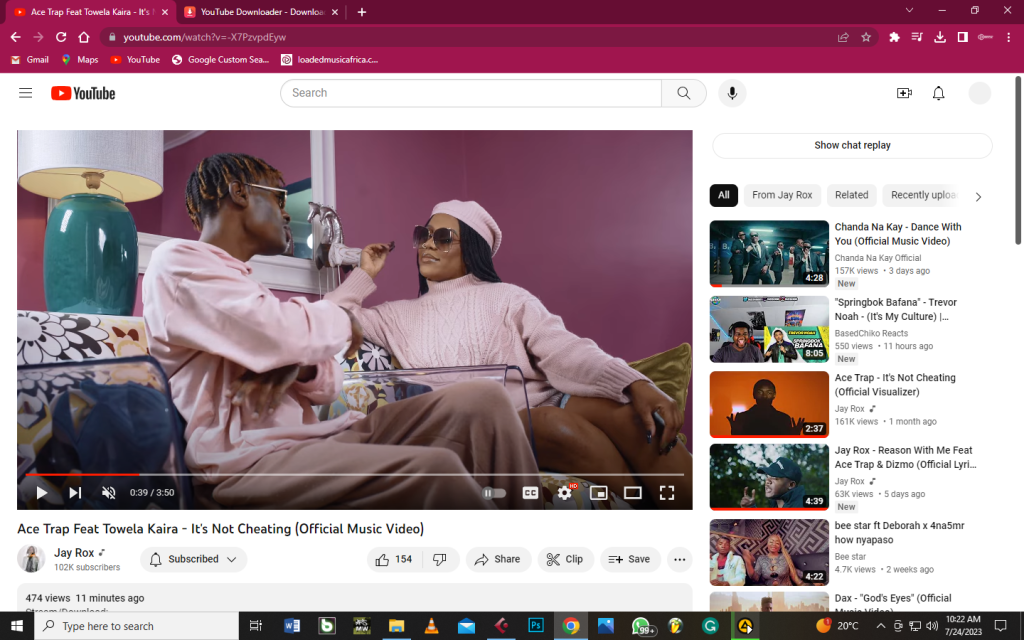This screenshot has height=640, width=1024.
Task: Enable miniplayer mode
Action: [x=598, y=492]
